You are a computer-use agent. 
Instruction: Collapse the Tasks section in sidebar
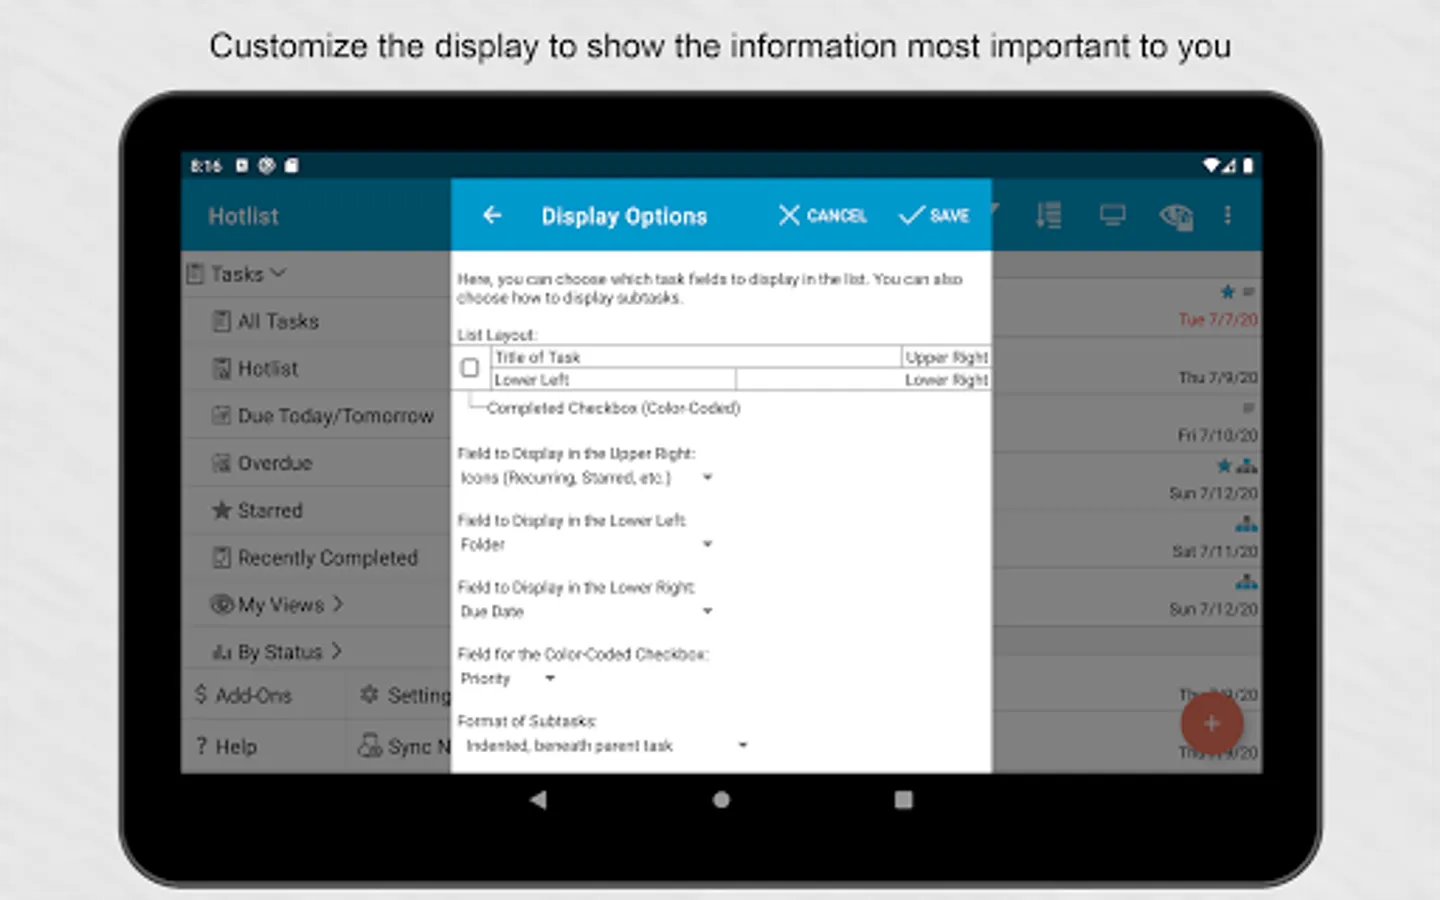(x=237, y=274)
